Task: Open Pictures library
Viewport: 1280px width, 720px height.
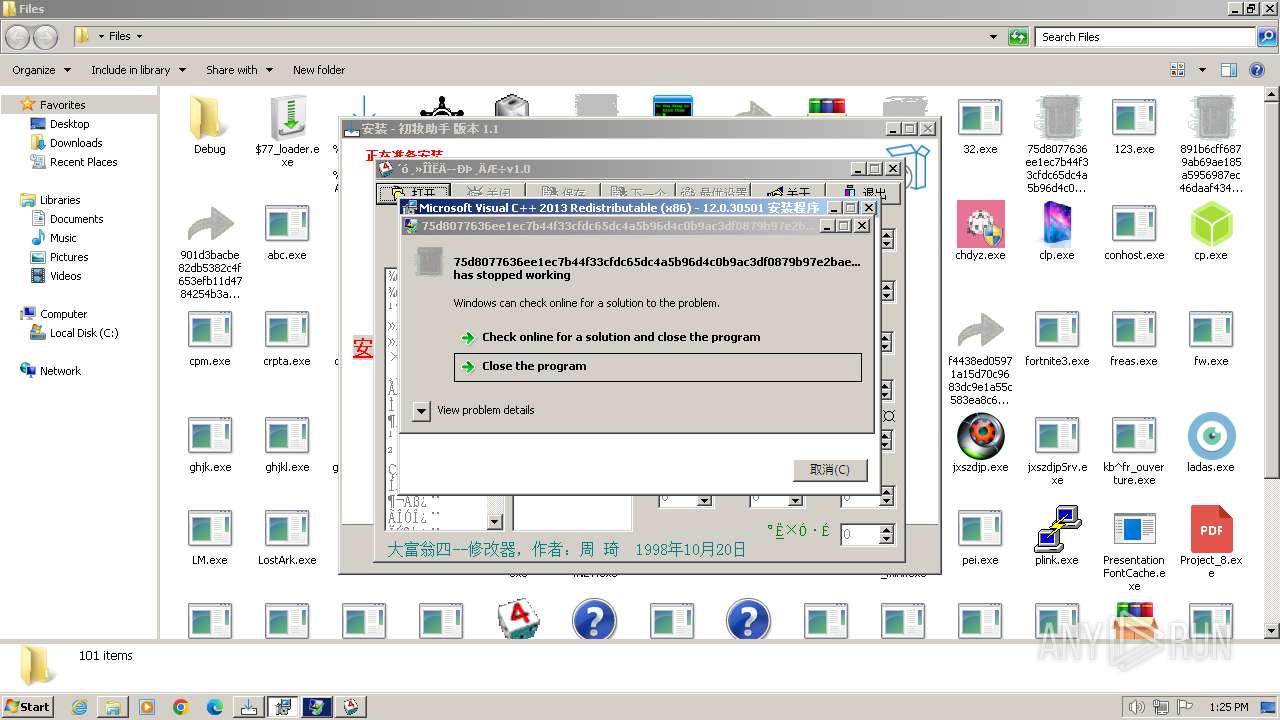Action: click(69, 257)
